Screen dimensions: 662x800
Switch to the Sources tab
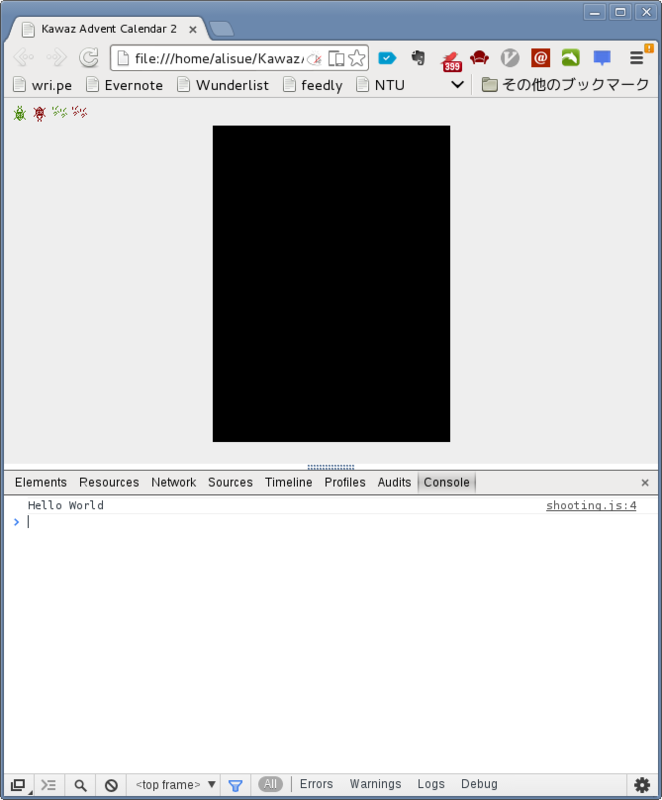(231, 483)
